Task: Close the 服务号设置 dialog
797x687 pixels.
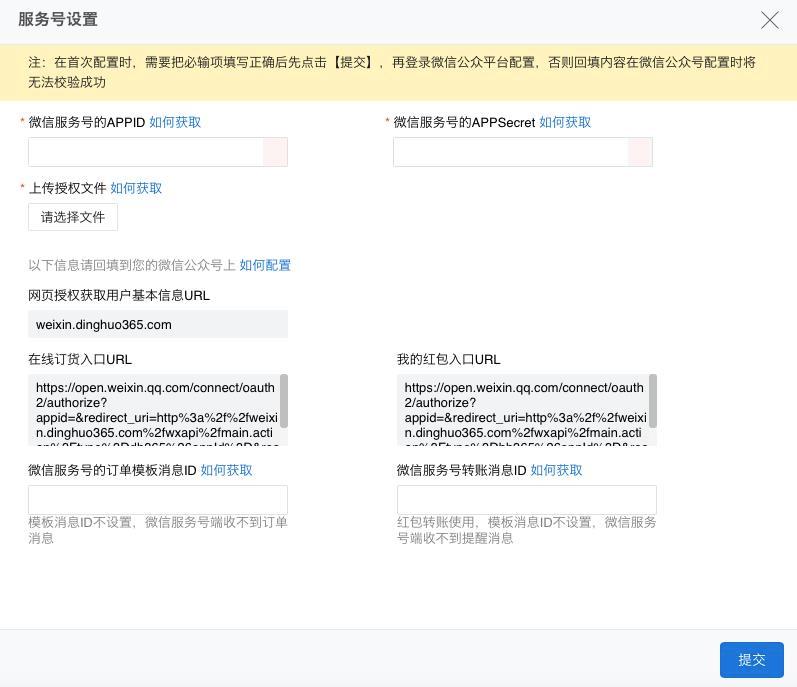Action: [x=769, y=20]
